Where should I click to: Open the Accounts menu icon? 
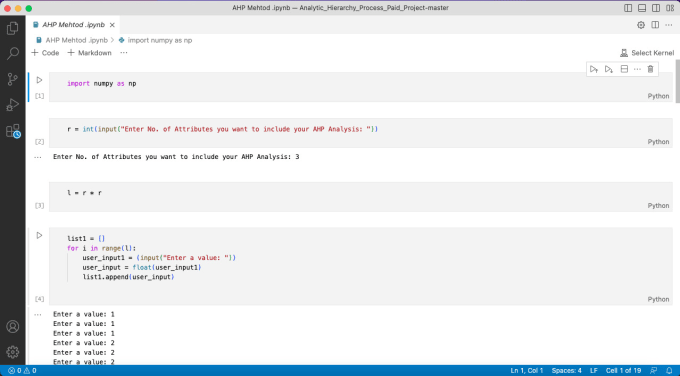[13, 327]
